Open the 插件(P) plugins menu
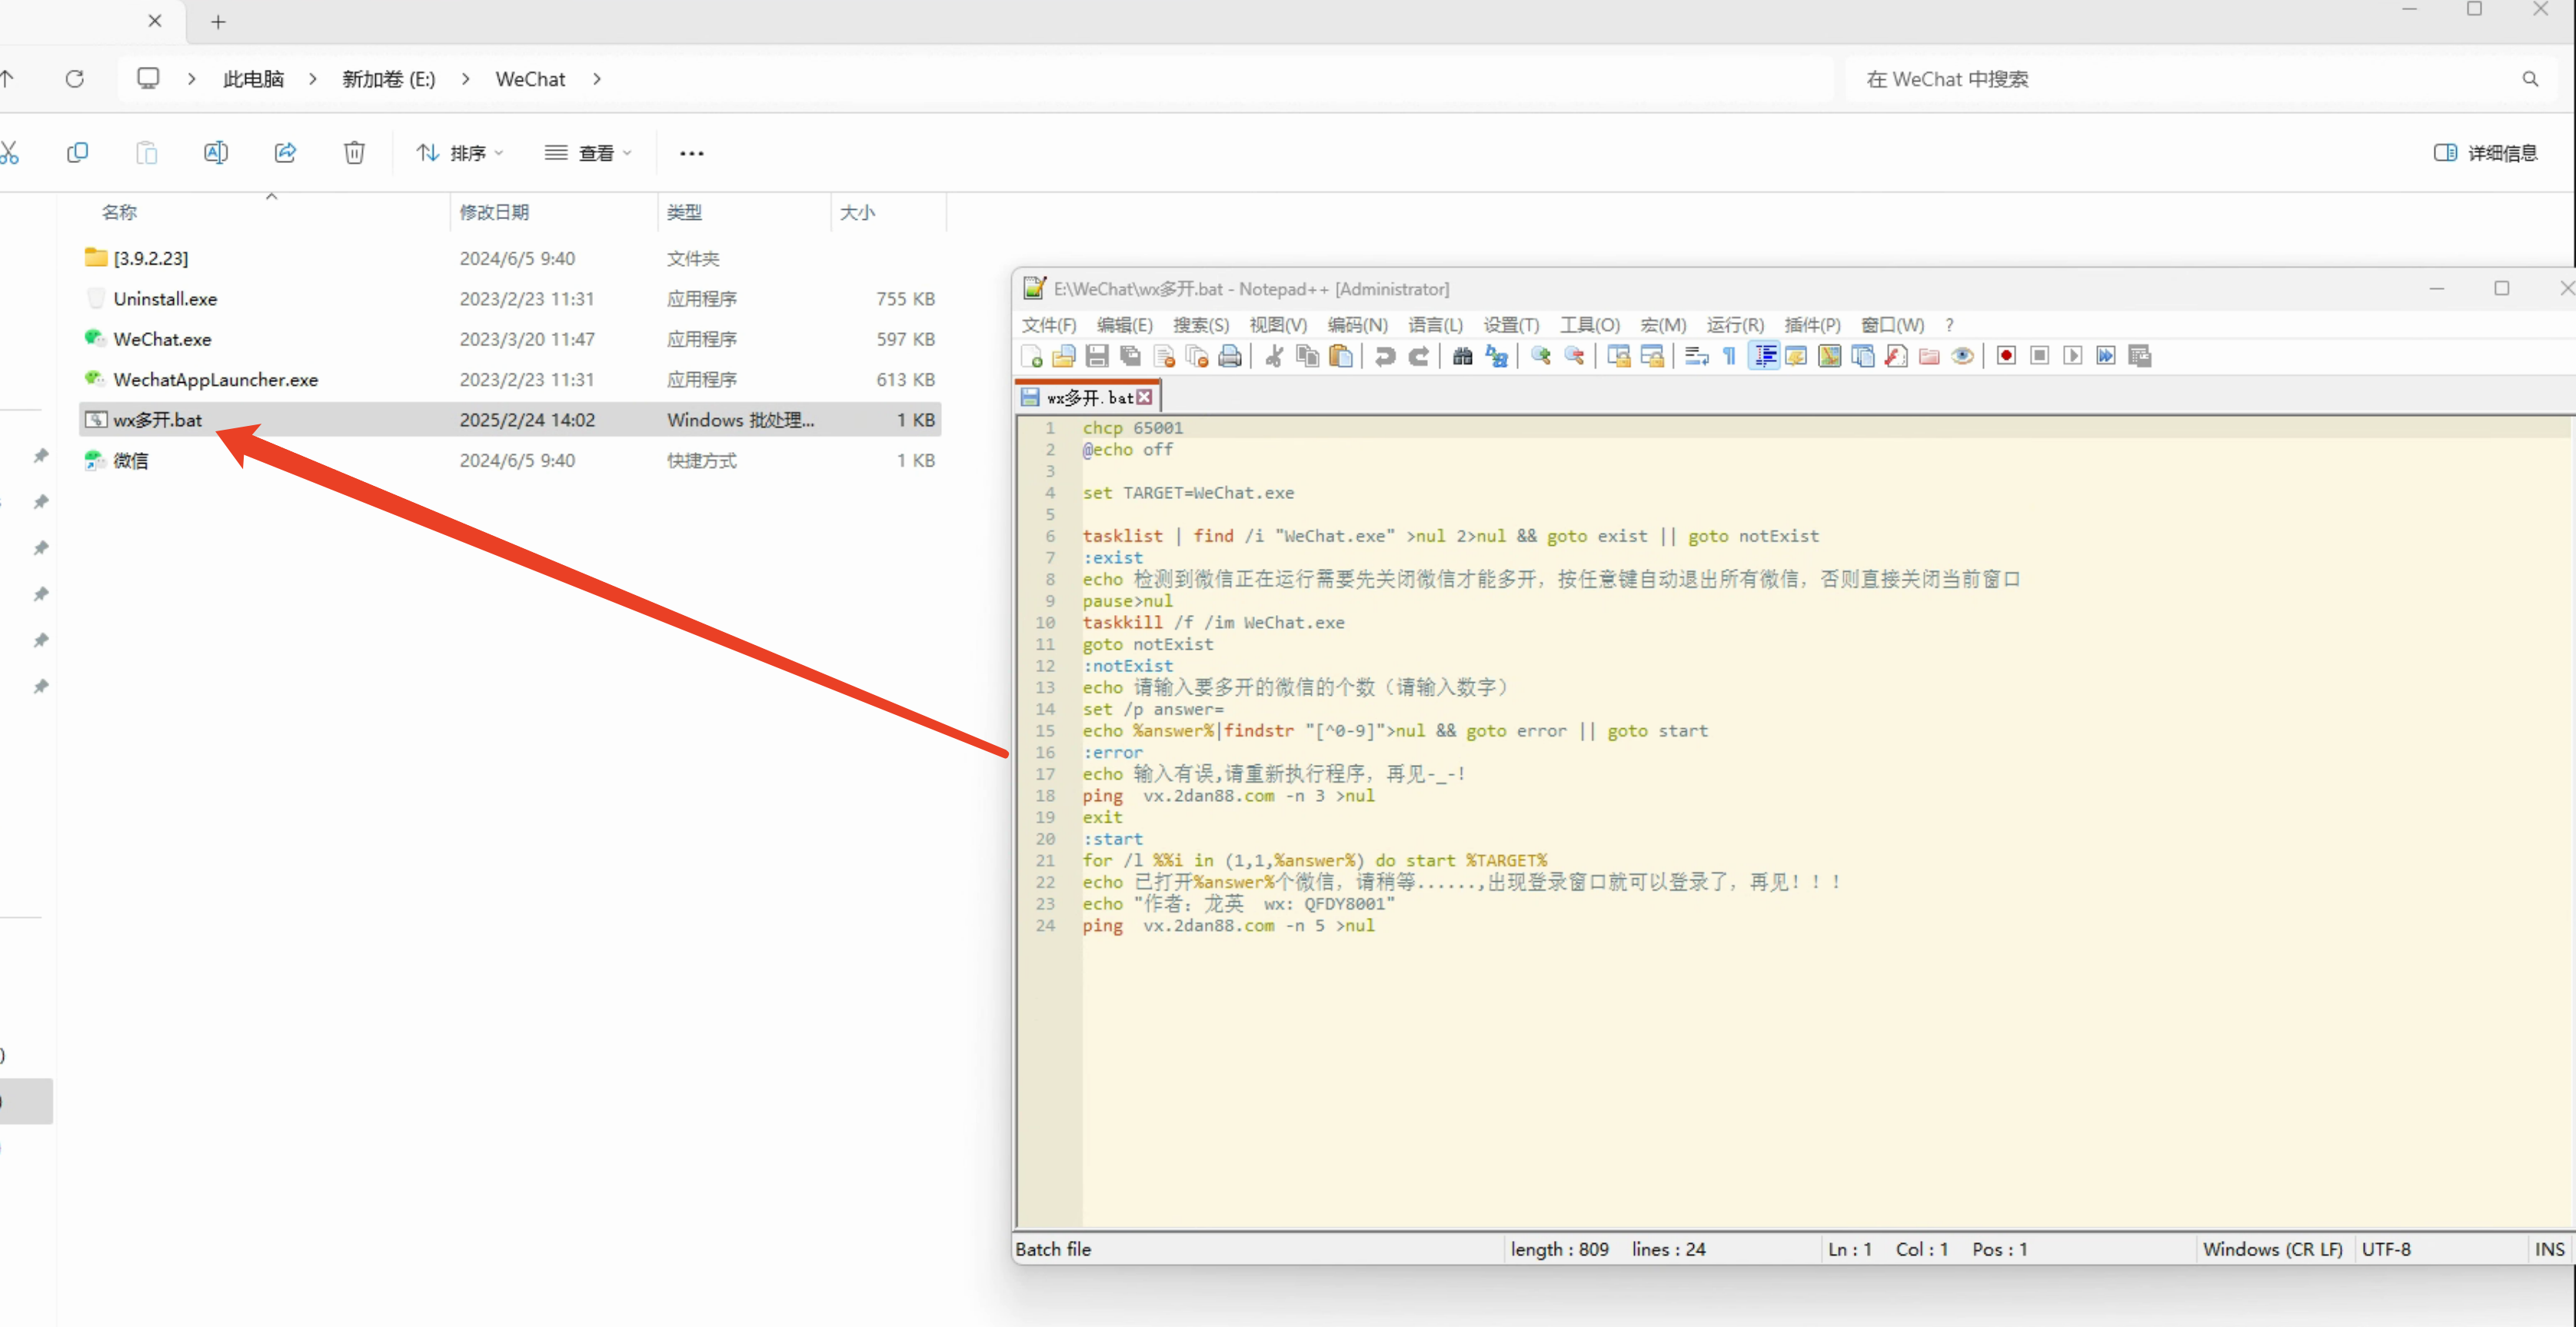 1812,325
